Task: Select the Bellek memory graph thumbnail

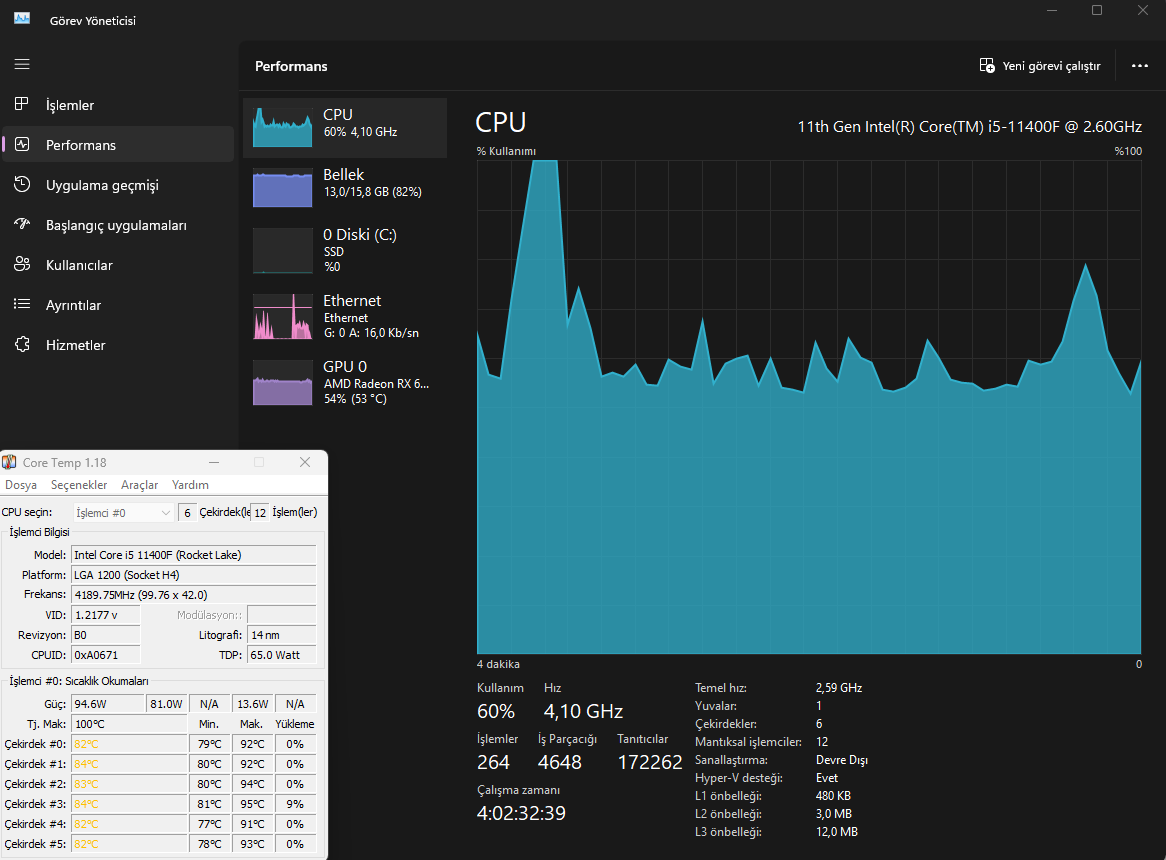Action: point(283,188)
